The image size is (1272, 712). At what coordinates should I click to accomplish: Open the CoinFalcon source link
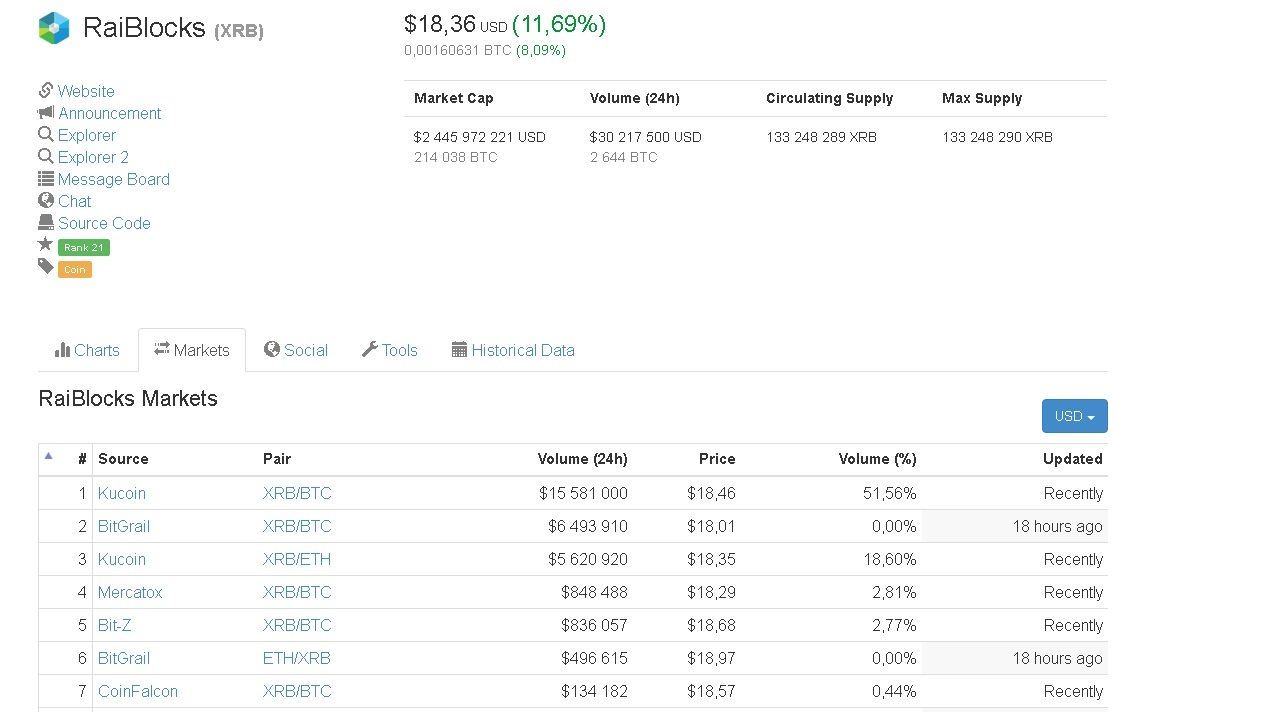pyautogui.click(x=138, y=691)
